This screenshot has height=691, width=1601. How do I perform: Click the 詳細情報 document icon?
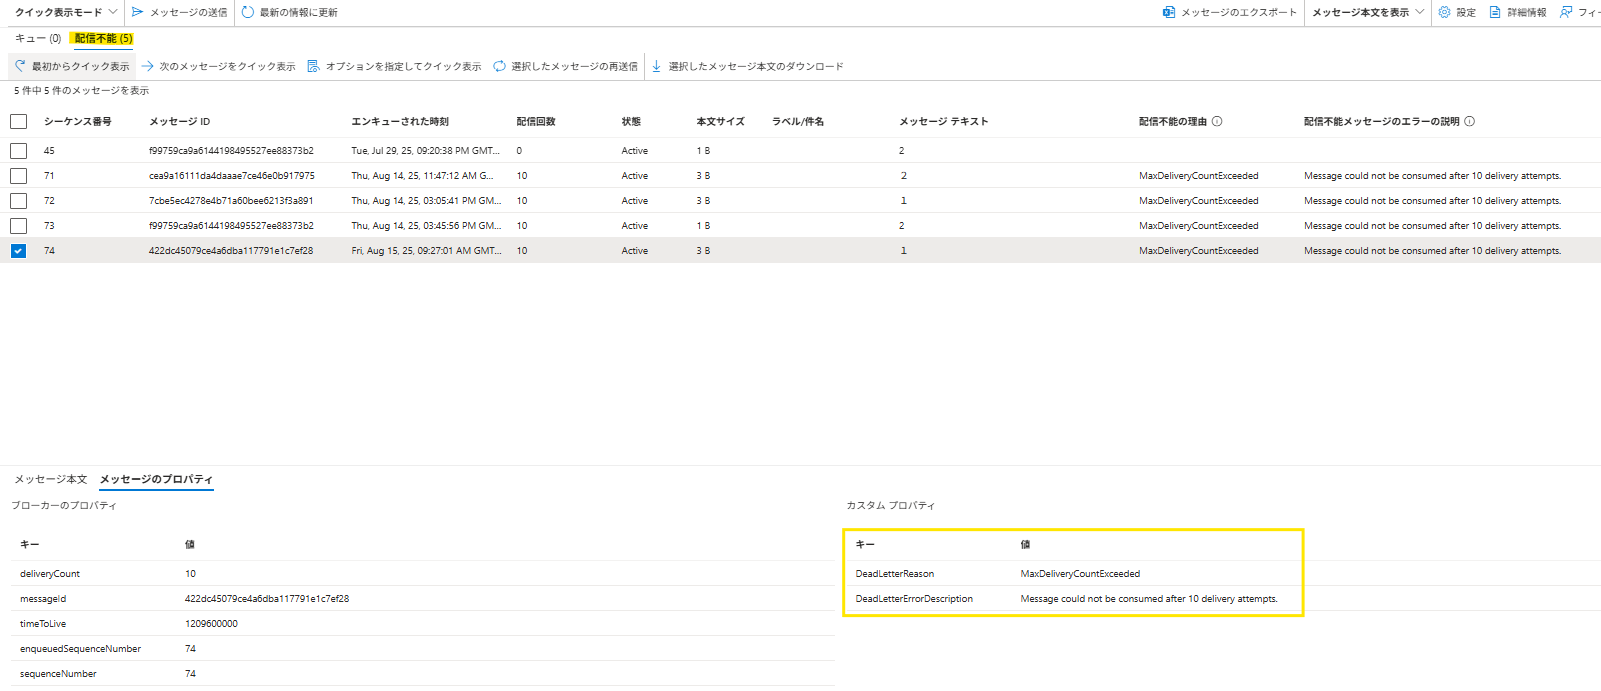1495,12
